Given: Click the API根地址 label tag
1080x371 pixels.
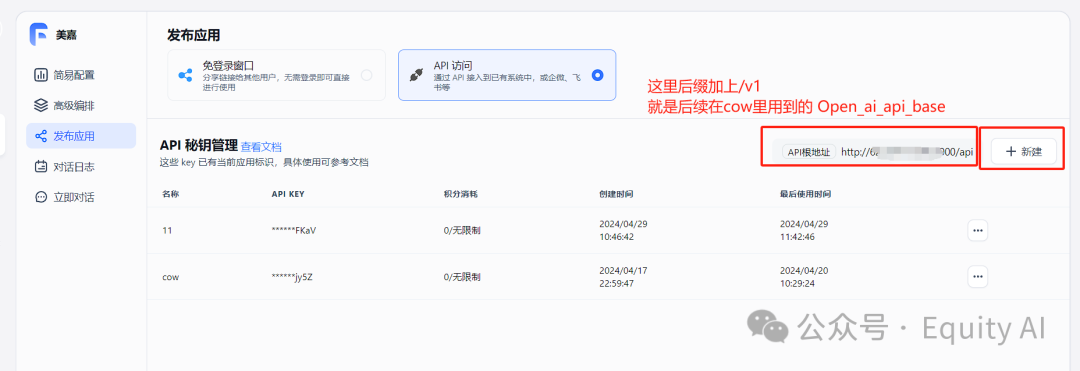Looking at the screenshot, I should (809, 152).
